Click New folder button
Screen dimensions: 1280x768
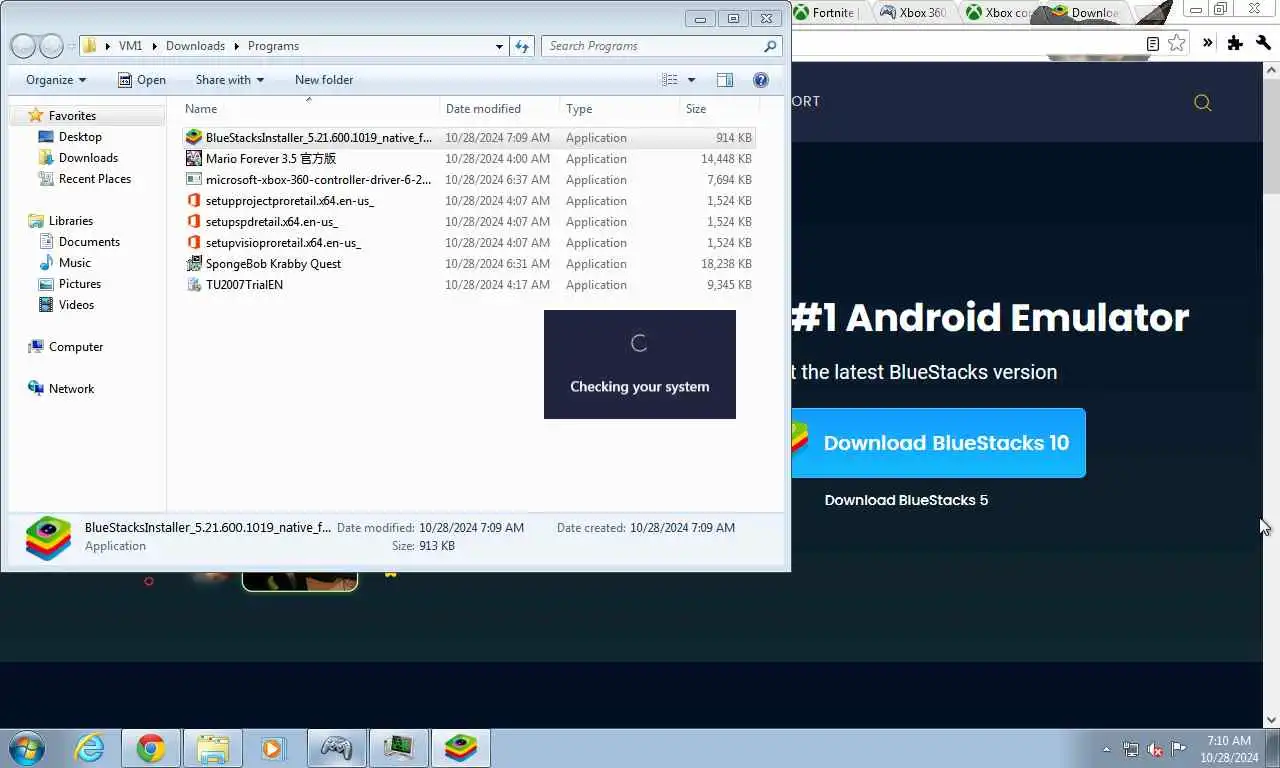[x=324, y=80]
